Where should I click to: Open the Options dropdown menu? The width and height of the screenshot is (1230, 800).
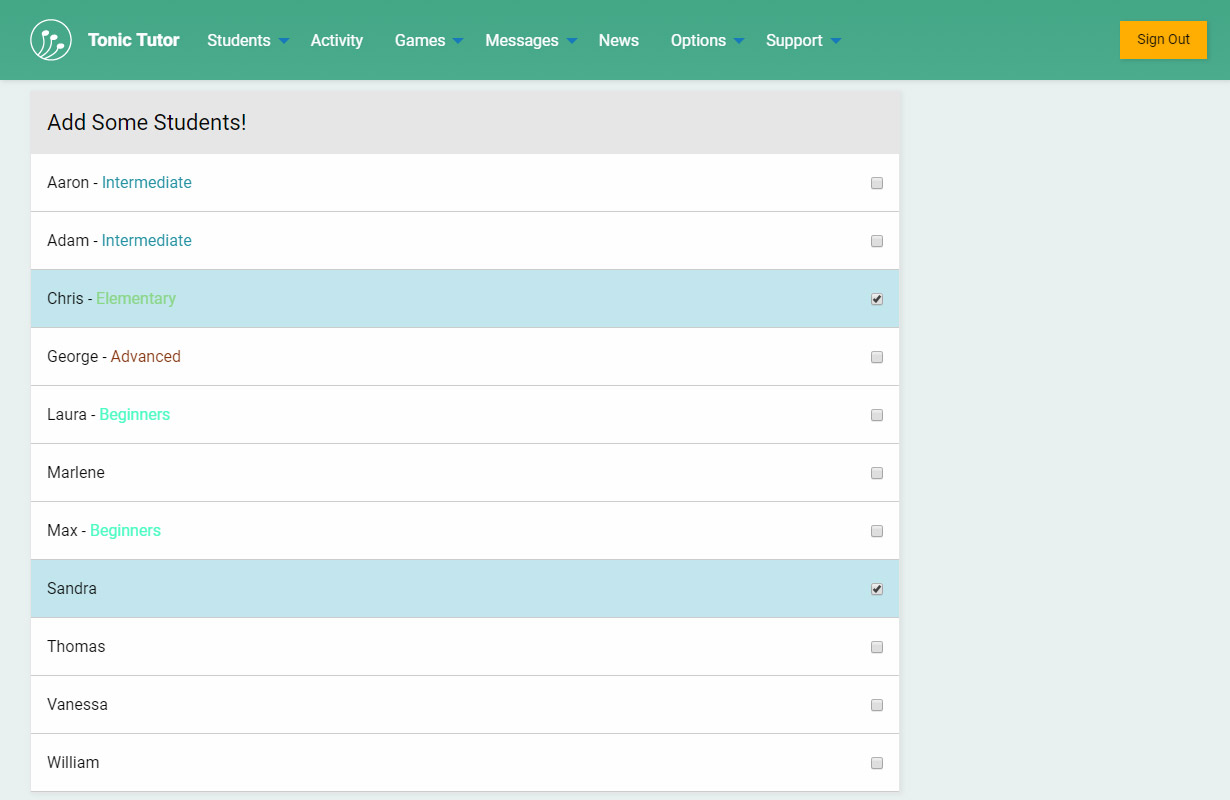tap(707, 40)
